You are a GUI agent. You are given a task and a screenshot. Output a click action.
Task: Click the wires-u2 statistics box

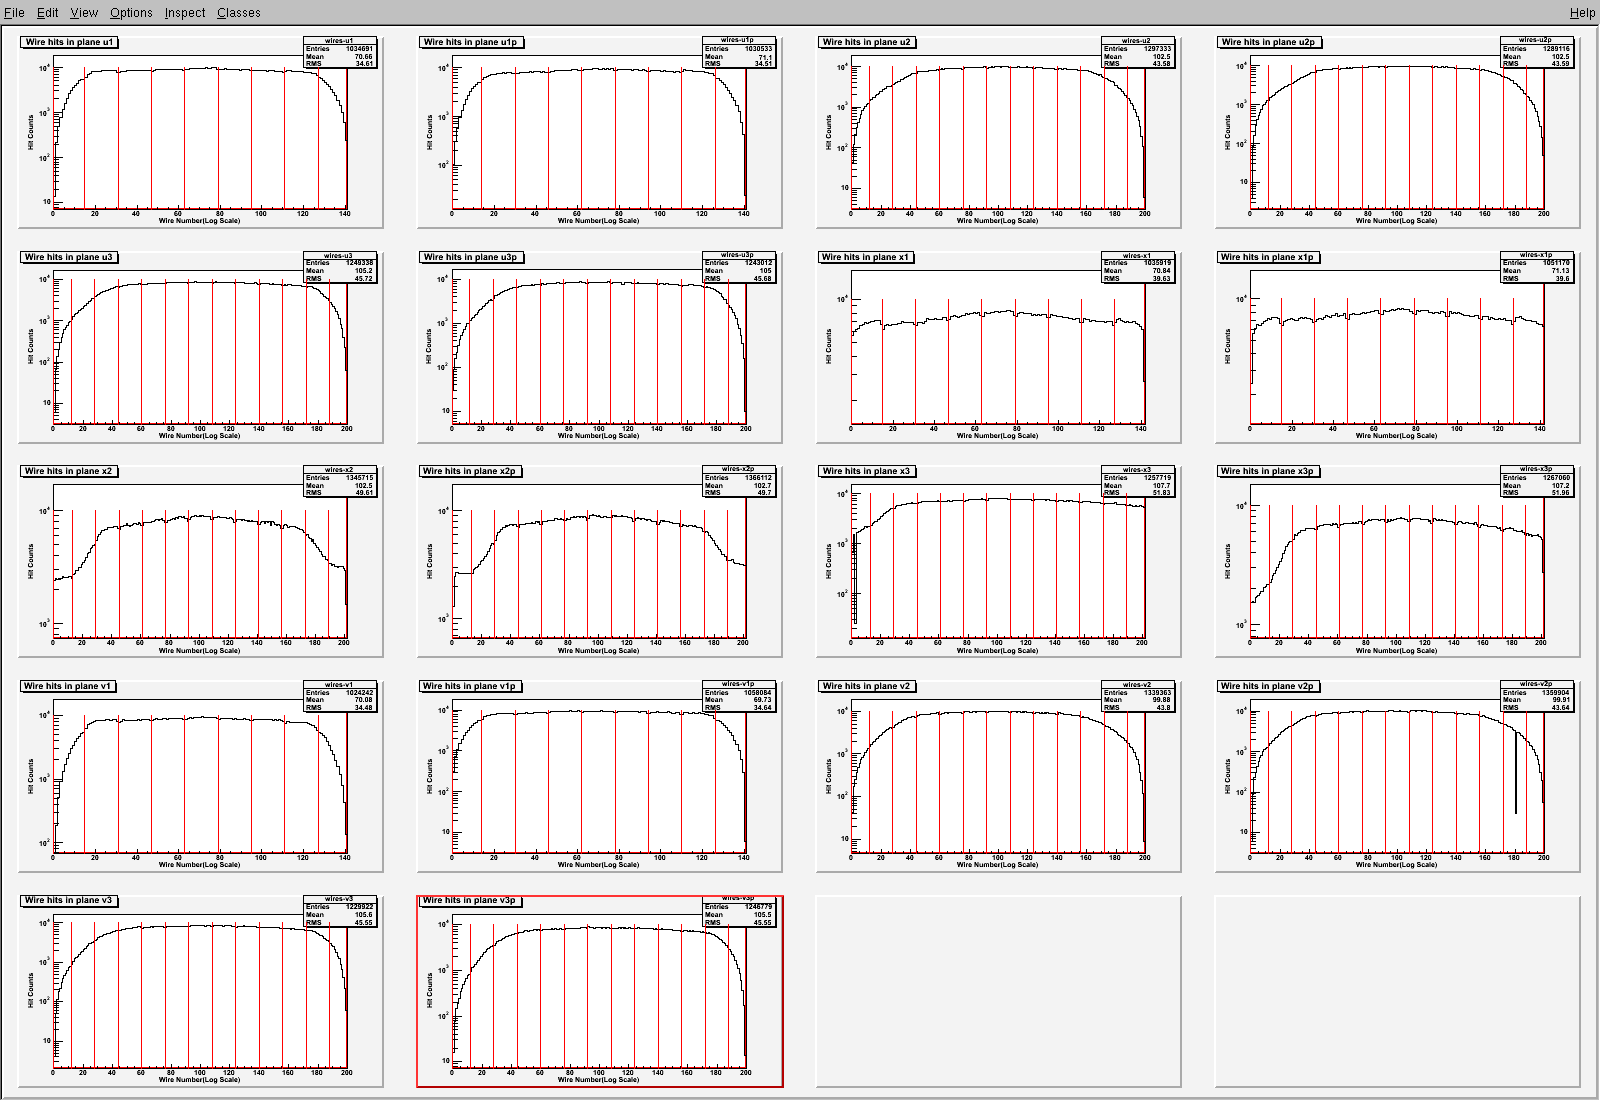[1137, 53]
